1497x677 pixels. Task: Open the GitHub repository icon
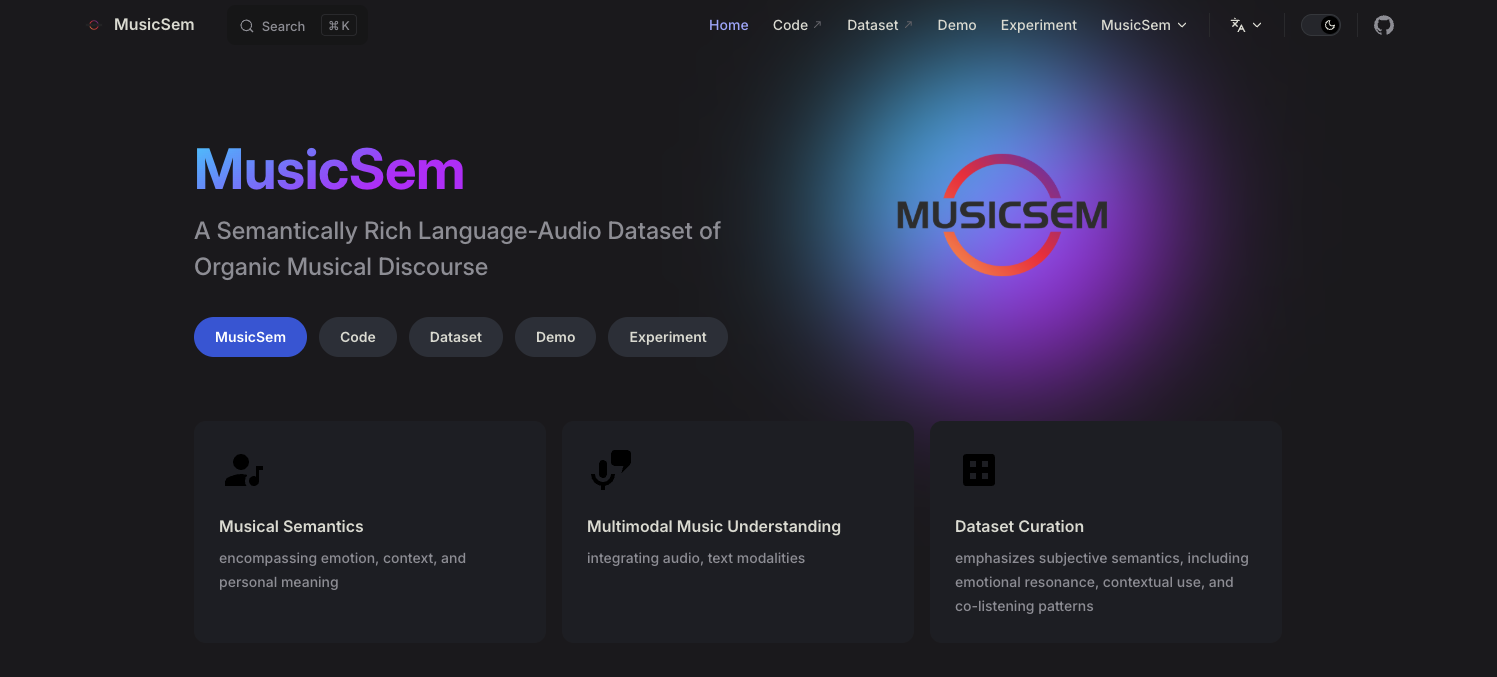1383,25
